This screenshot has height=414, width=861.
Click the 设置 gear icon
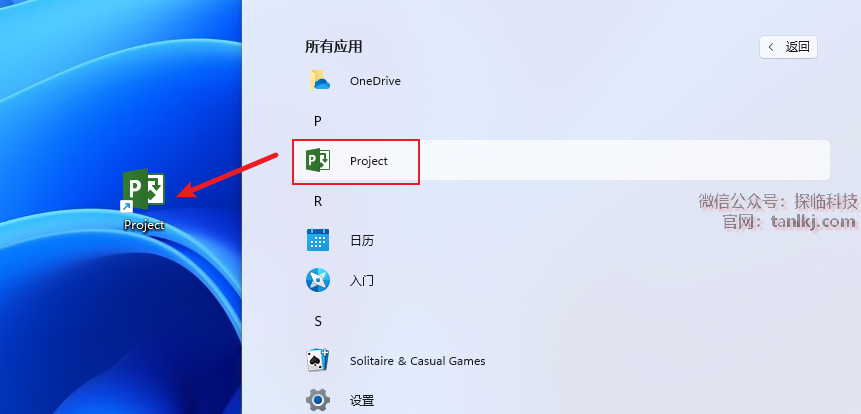tap(318, 400)
